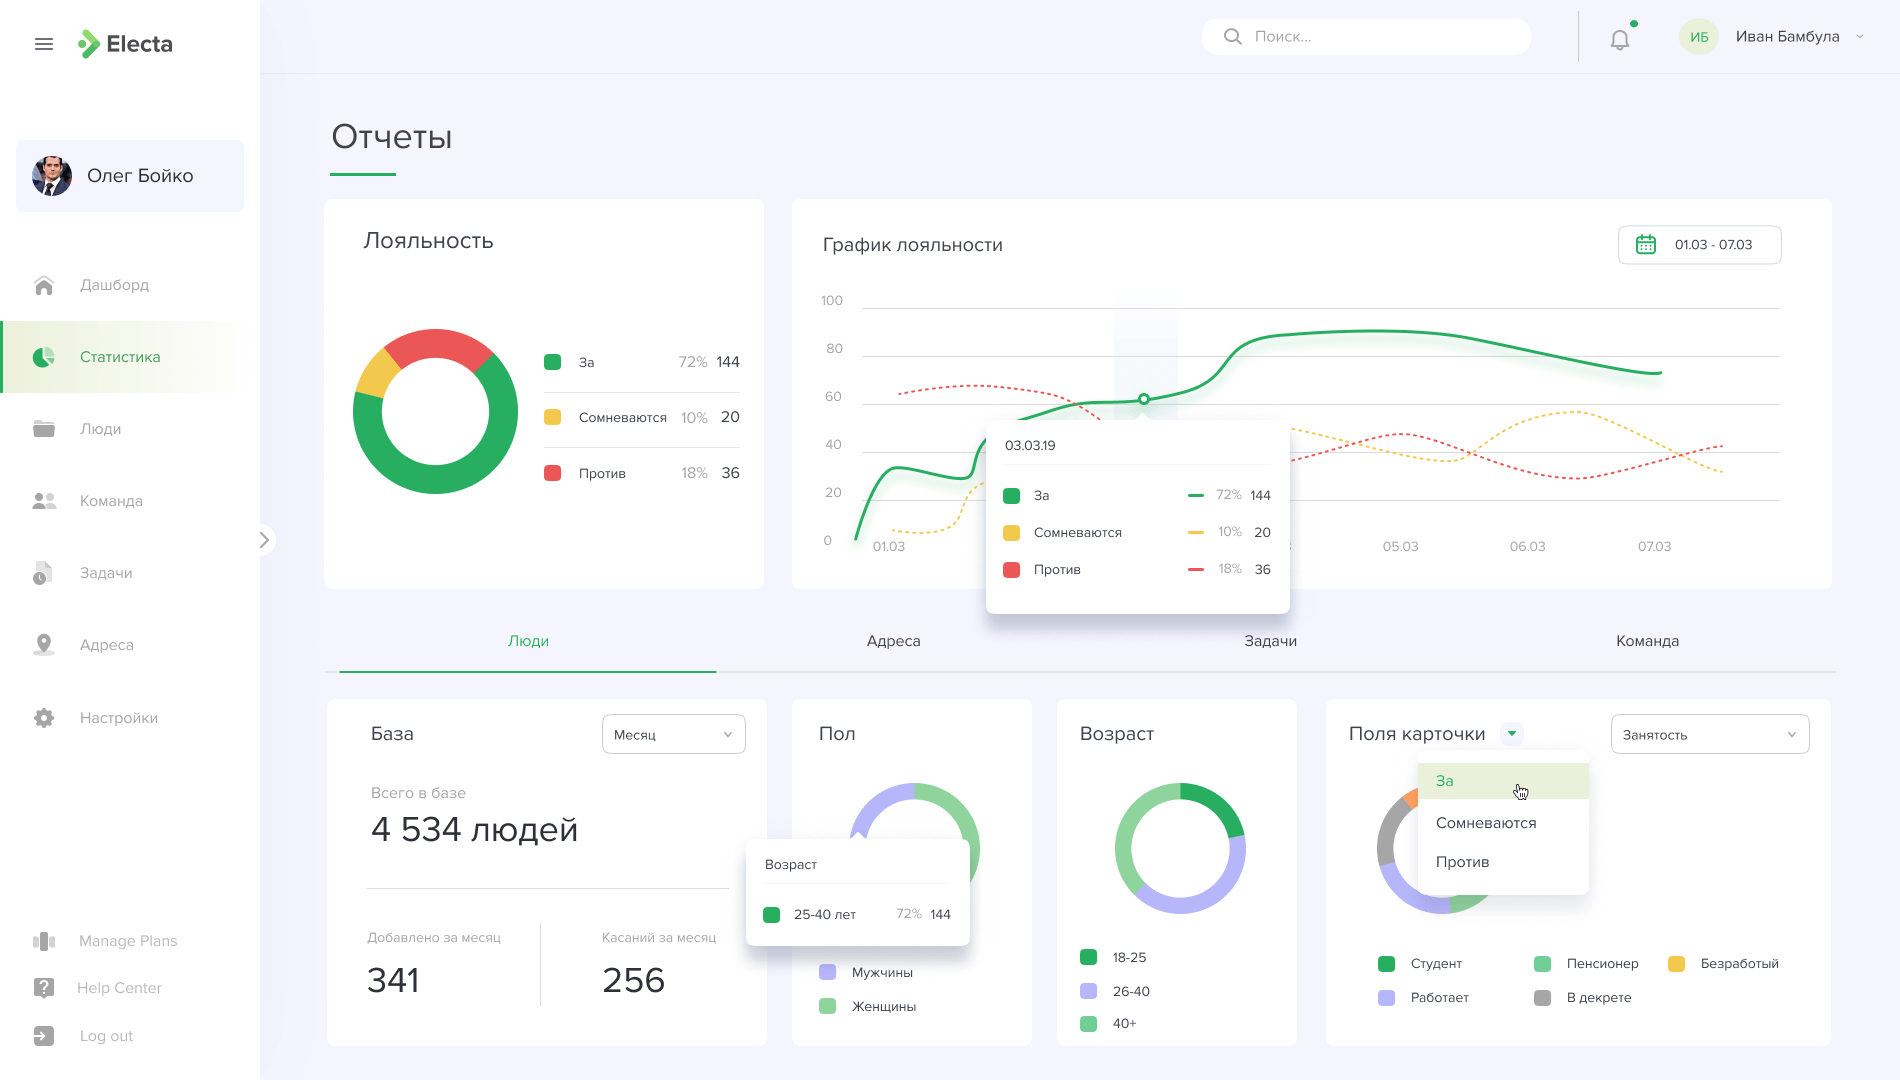Switch to the Адреса tab

(893, 641)
